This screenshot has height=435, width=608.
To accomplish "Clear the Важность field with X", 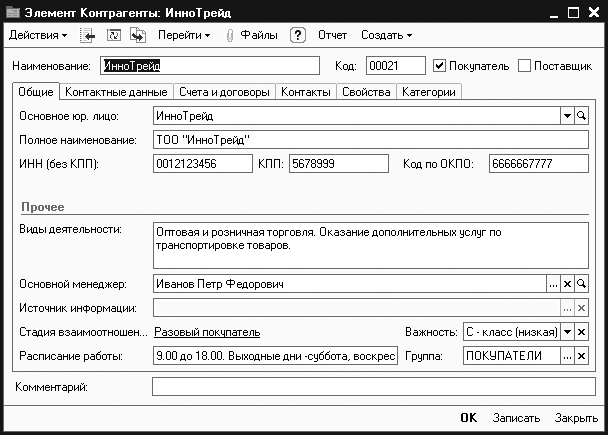I will pyautogui.click(x=581, y=332).
